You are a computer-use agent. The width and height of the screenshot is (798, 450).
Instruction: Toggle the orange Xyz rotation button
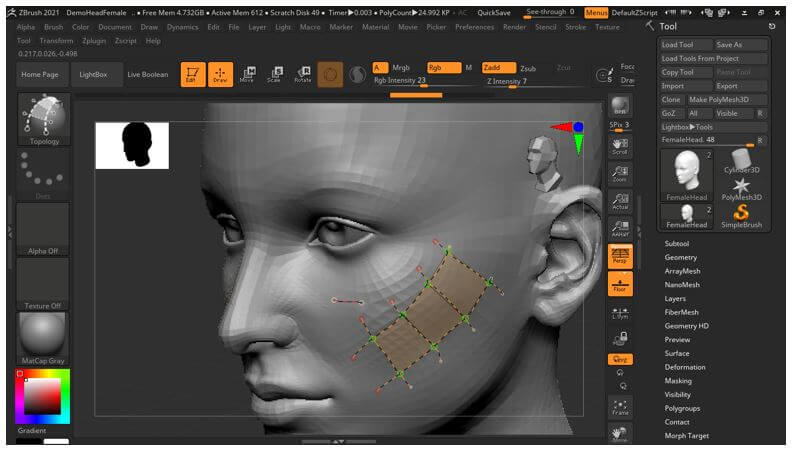pos(620,359)
